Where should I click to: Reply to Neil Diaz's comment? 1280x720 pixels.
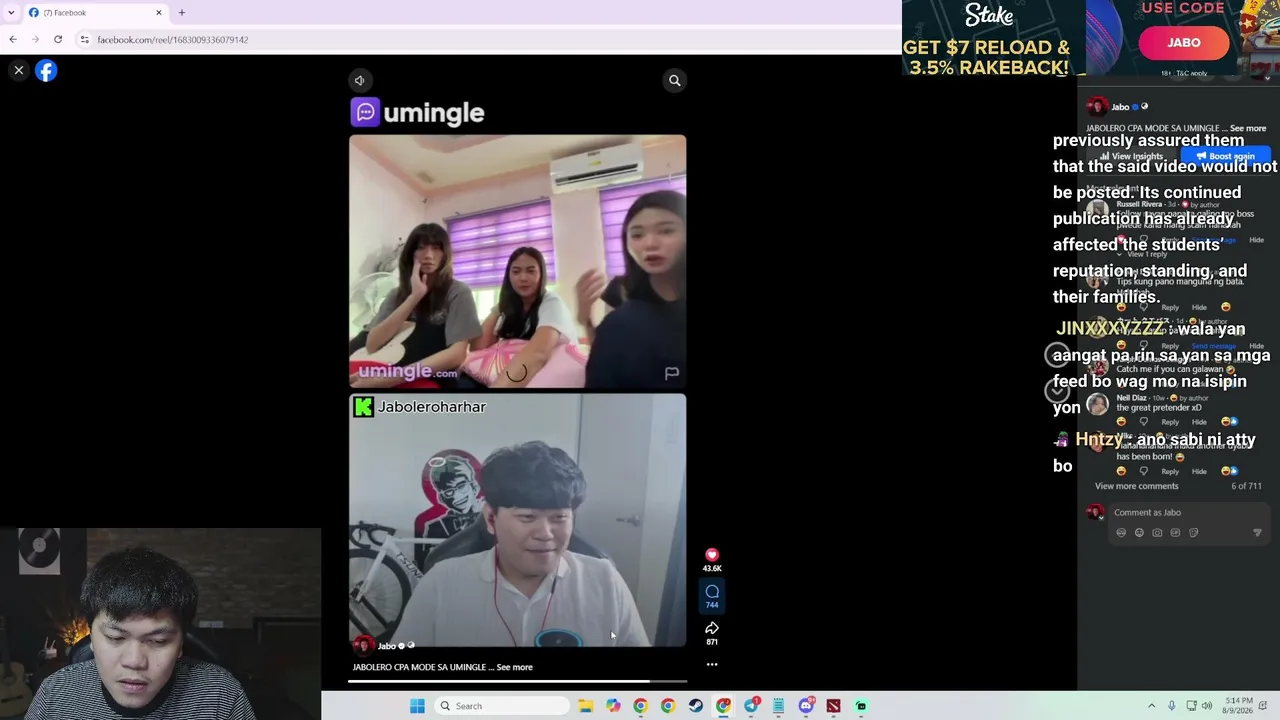click(x=1170, y=422)
